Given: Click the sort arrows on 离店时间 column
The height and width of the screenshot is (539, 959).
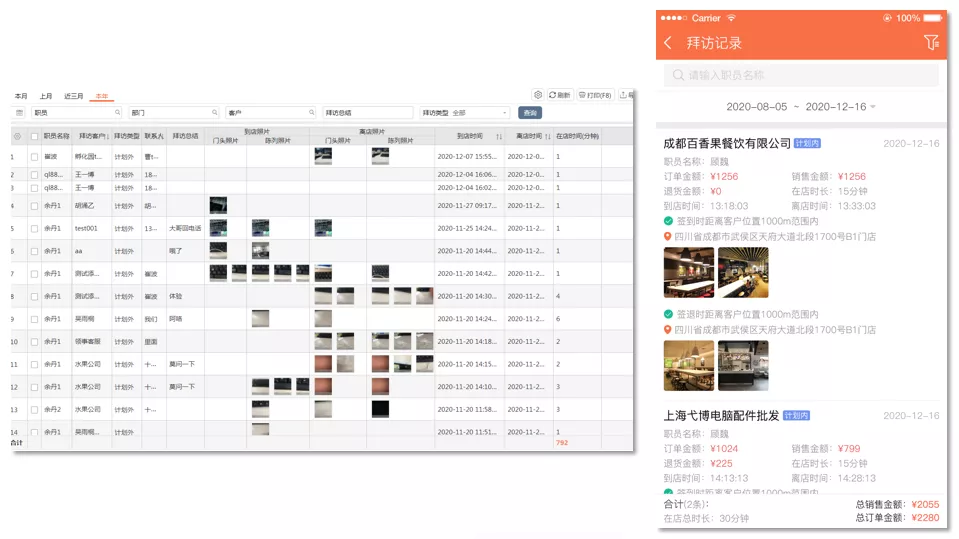Looking at the screenshot, I should [x=547, y=136].
